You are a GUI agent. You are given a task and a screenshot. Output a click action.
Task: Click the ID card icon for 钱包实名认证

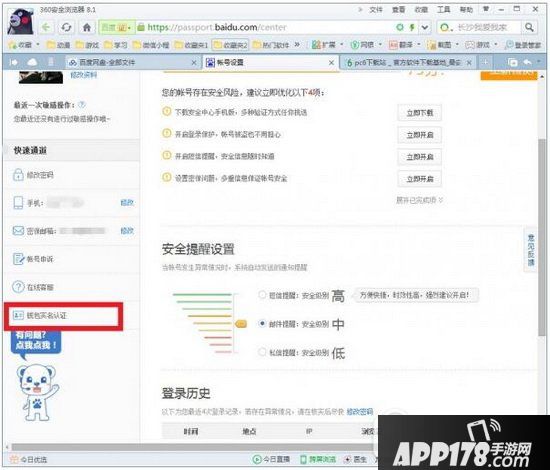18,315
